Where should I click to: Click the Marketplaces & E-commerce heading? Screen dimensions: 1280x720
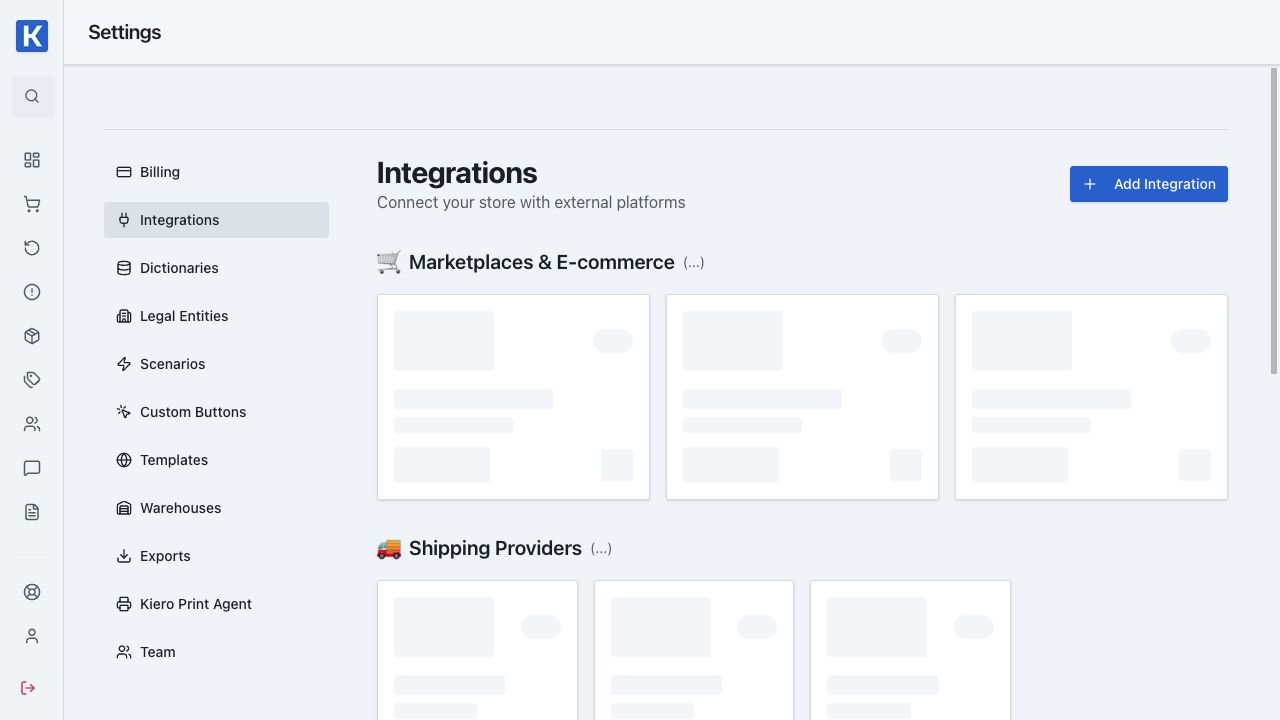click(x=541, y=262)
